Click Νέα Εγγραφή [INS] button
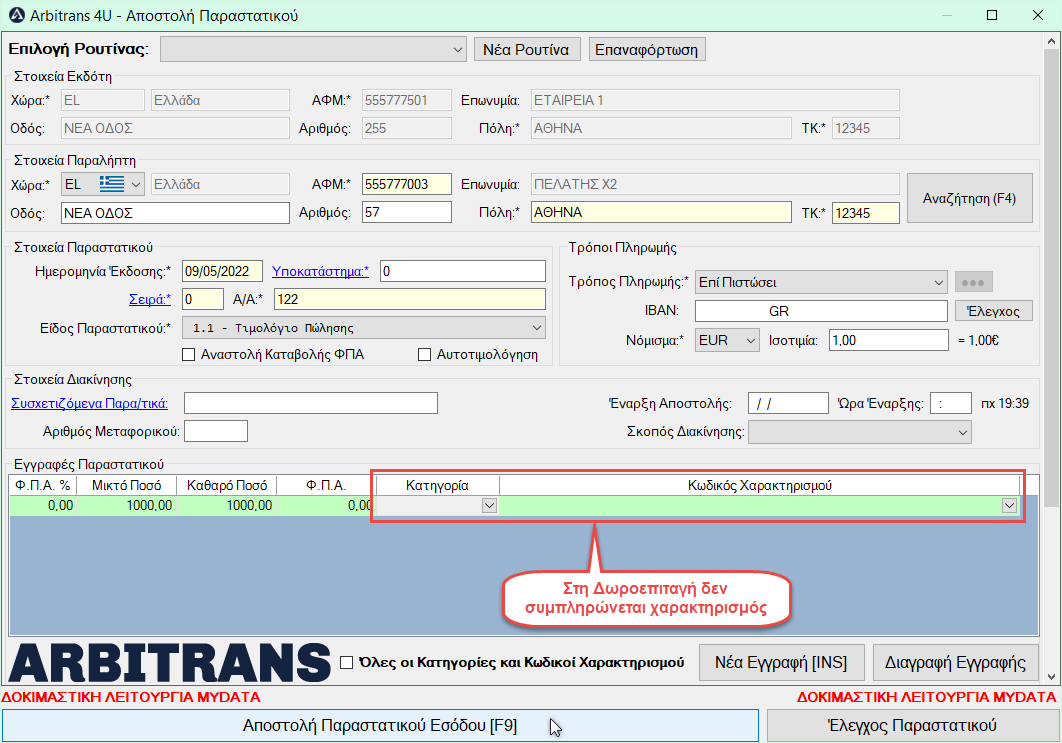Viewport: 1062px width, 743px height. 781,662
